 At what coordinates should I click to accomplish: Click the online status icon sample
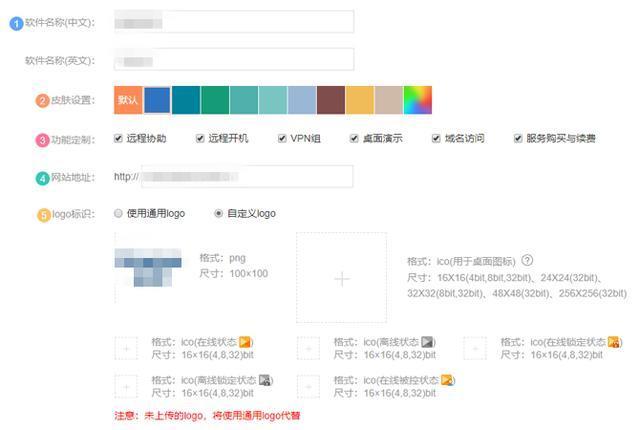[x=245, y=341]
